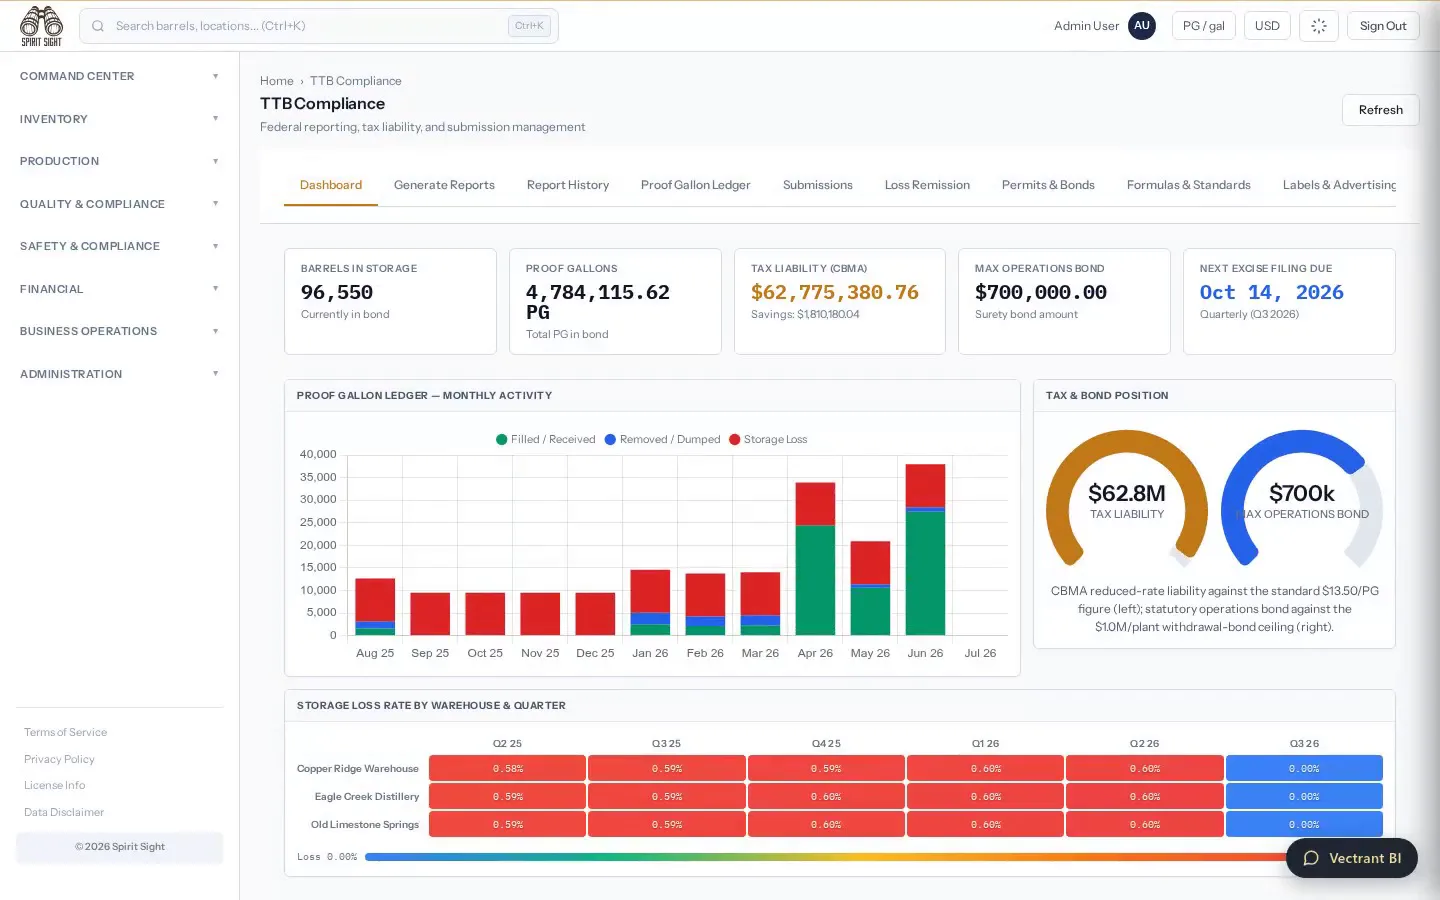This screenshot has width=1440, height=900.
Task: Click the Max Operations Bond gauge
Action: click(1302, 500)
